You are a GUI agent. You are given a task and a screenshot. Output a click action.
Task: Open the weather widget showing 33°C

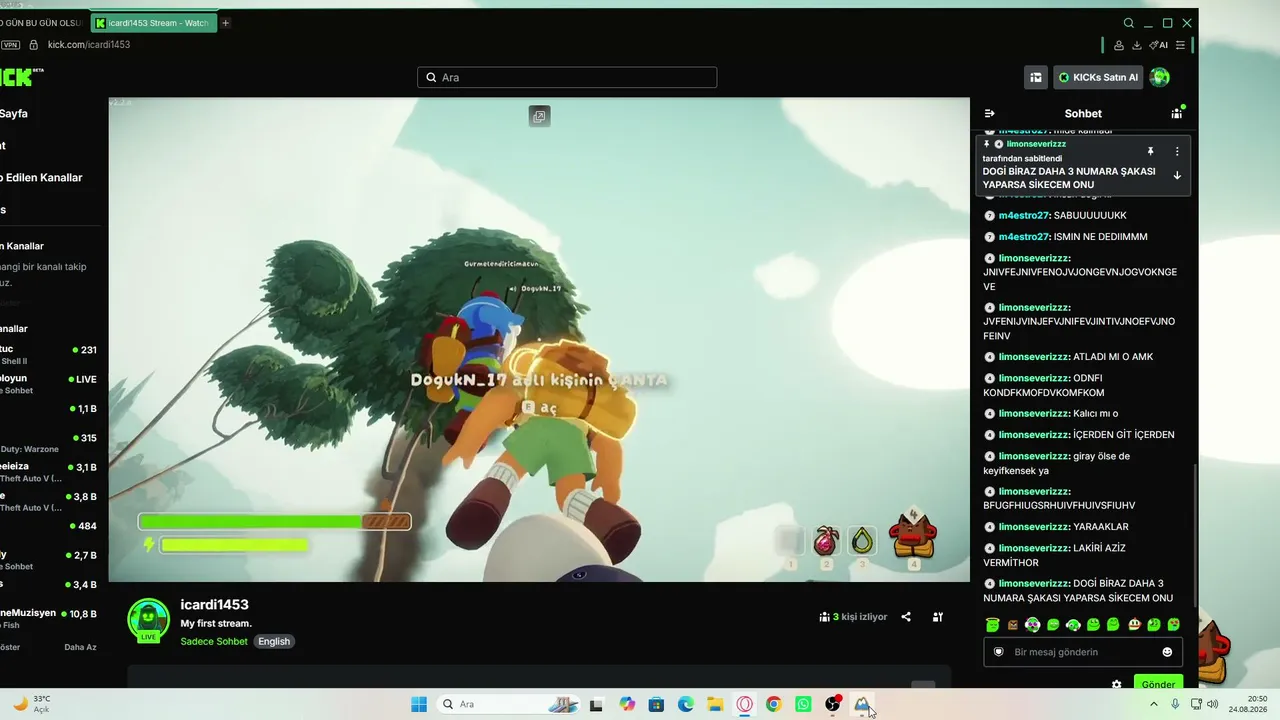point(32,704)
